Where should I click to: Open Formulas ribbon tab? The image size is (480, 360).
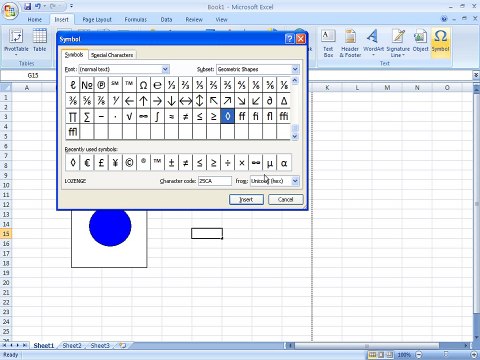[x=136, y=20]
